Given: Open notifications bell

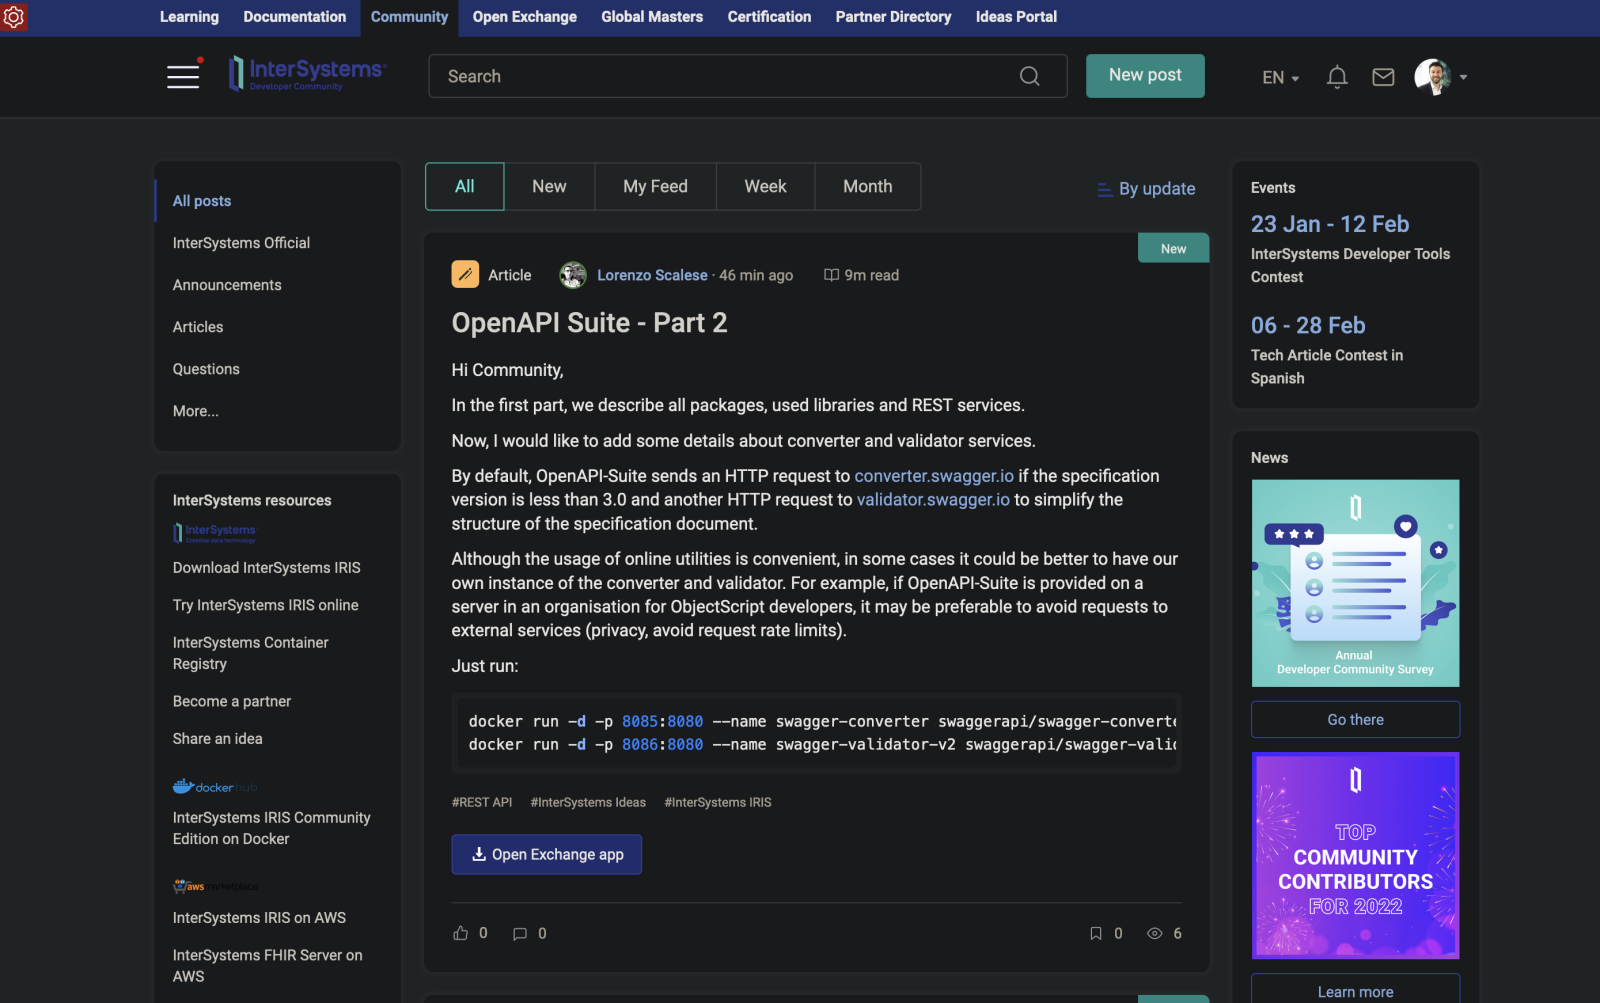Looking at the screenshot, I should (x=1337, y=77).
